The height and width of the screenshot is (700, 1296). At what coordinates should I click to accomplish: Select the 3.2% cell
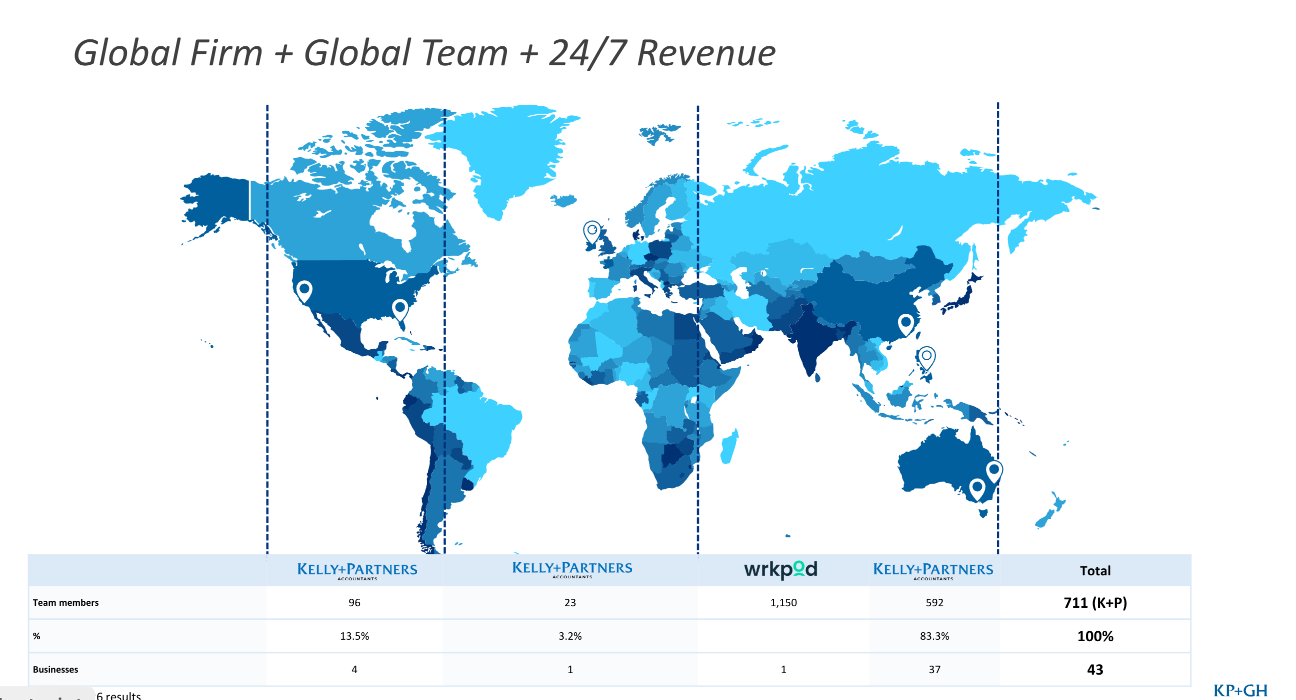point(570,636)
